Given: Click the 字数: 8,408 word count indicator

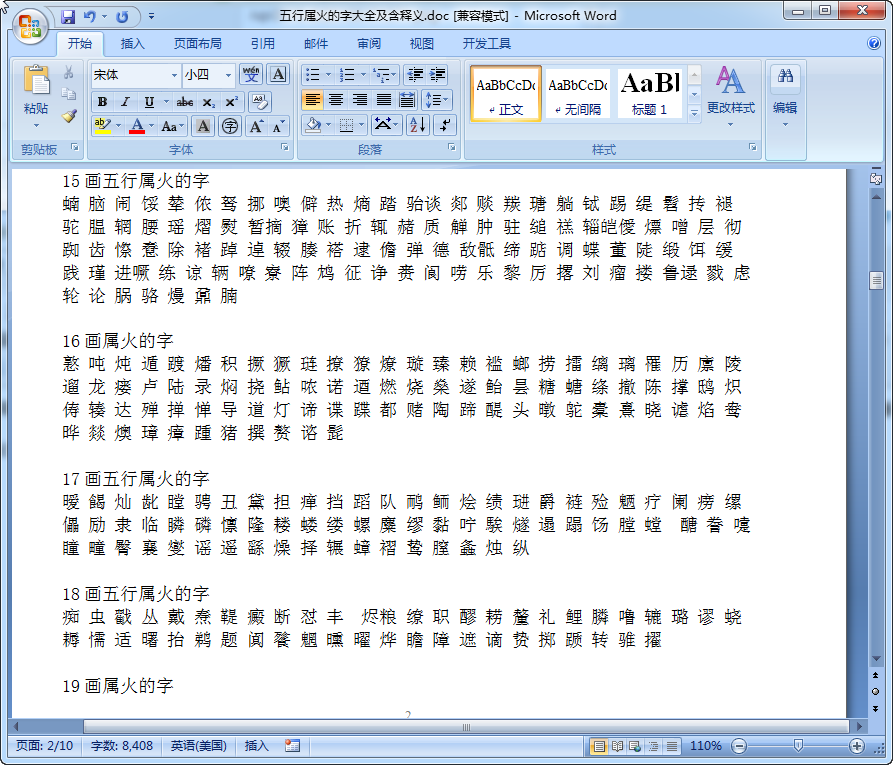Looking at the screenshot, I should click(122, 746).
